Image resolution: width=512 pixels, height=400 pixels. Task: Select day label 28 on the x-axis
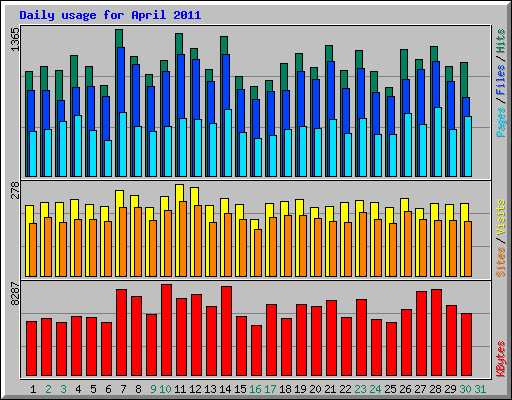point(435,389)
